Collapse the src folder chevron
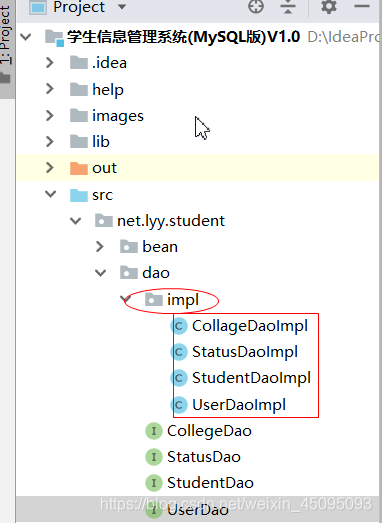Image resolution: width=382 pixels, height=523 pixels. click(51, 194)
